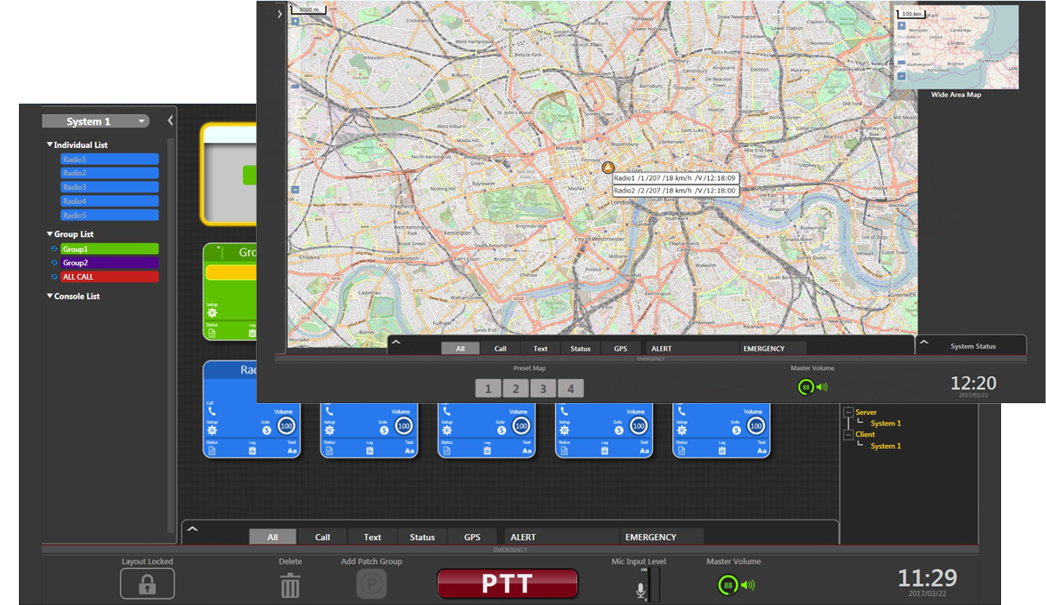Click zoom-in plus on Wide Area Map
1046x605 pixels.
[x=901, y=26]
